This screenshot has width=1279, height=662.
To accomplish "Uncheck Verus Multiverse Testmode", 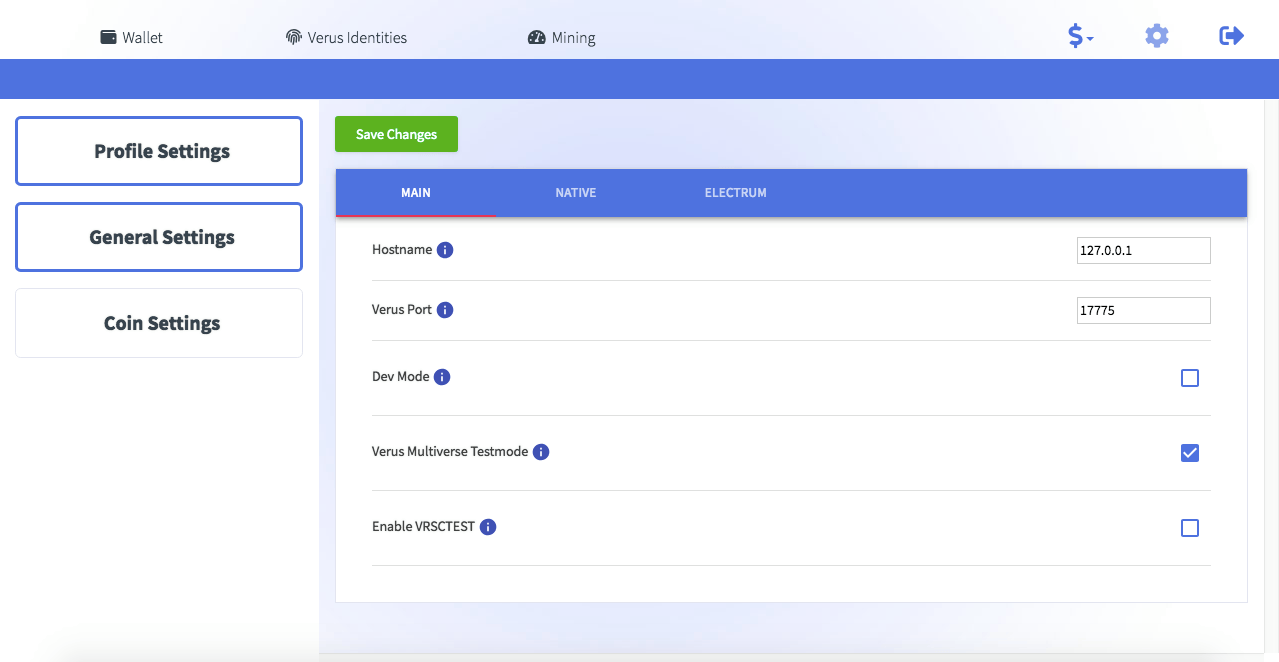I will 1190,453.
